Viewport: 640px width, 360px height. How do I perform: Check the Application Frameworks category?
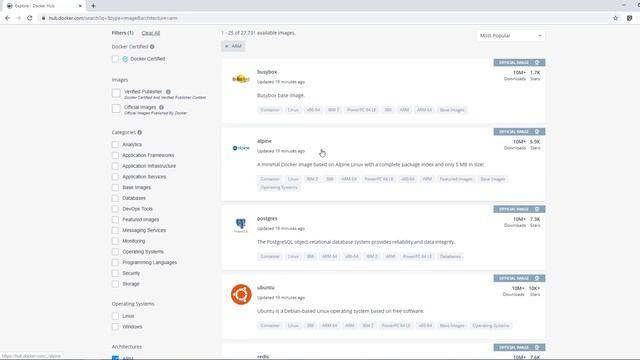pyautogui.click(x=116, y=155)
